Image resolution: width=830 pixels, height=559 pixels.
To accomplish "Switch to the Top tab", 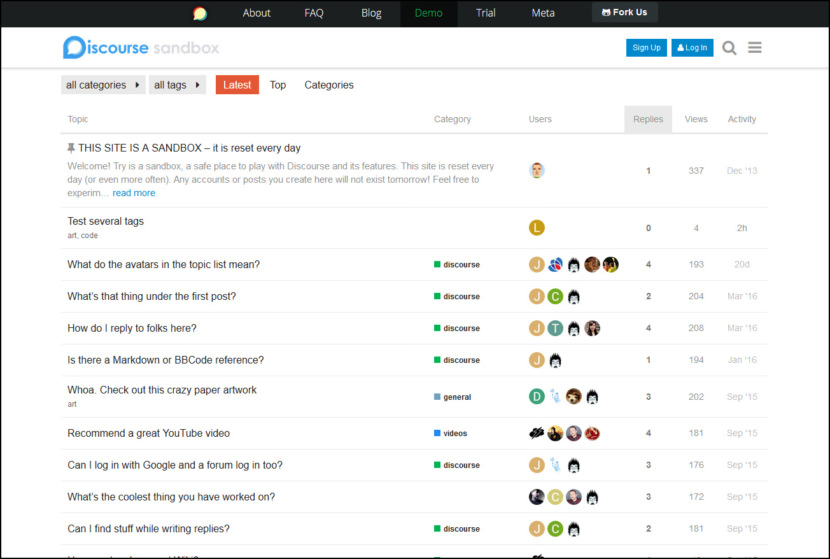I will pyautogui.click(x=278, y=85).
